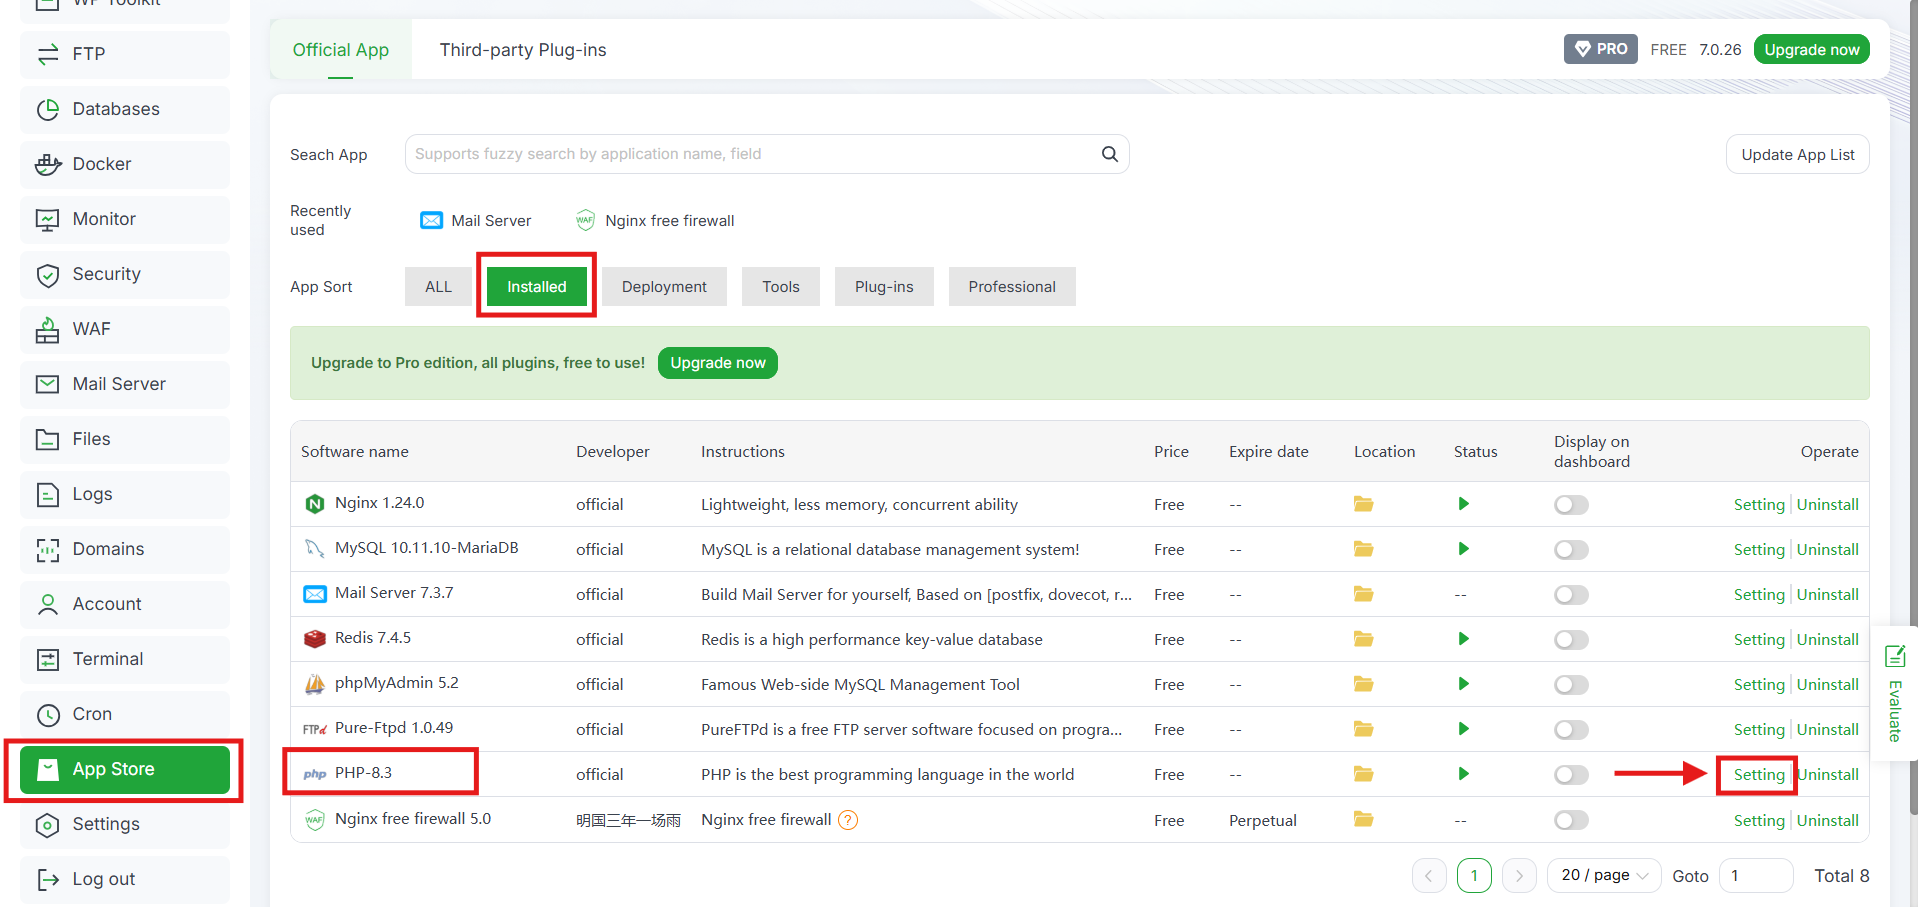
Task: Click the Mail Server sidebar icon
Action: point(47,384)
